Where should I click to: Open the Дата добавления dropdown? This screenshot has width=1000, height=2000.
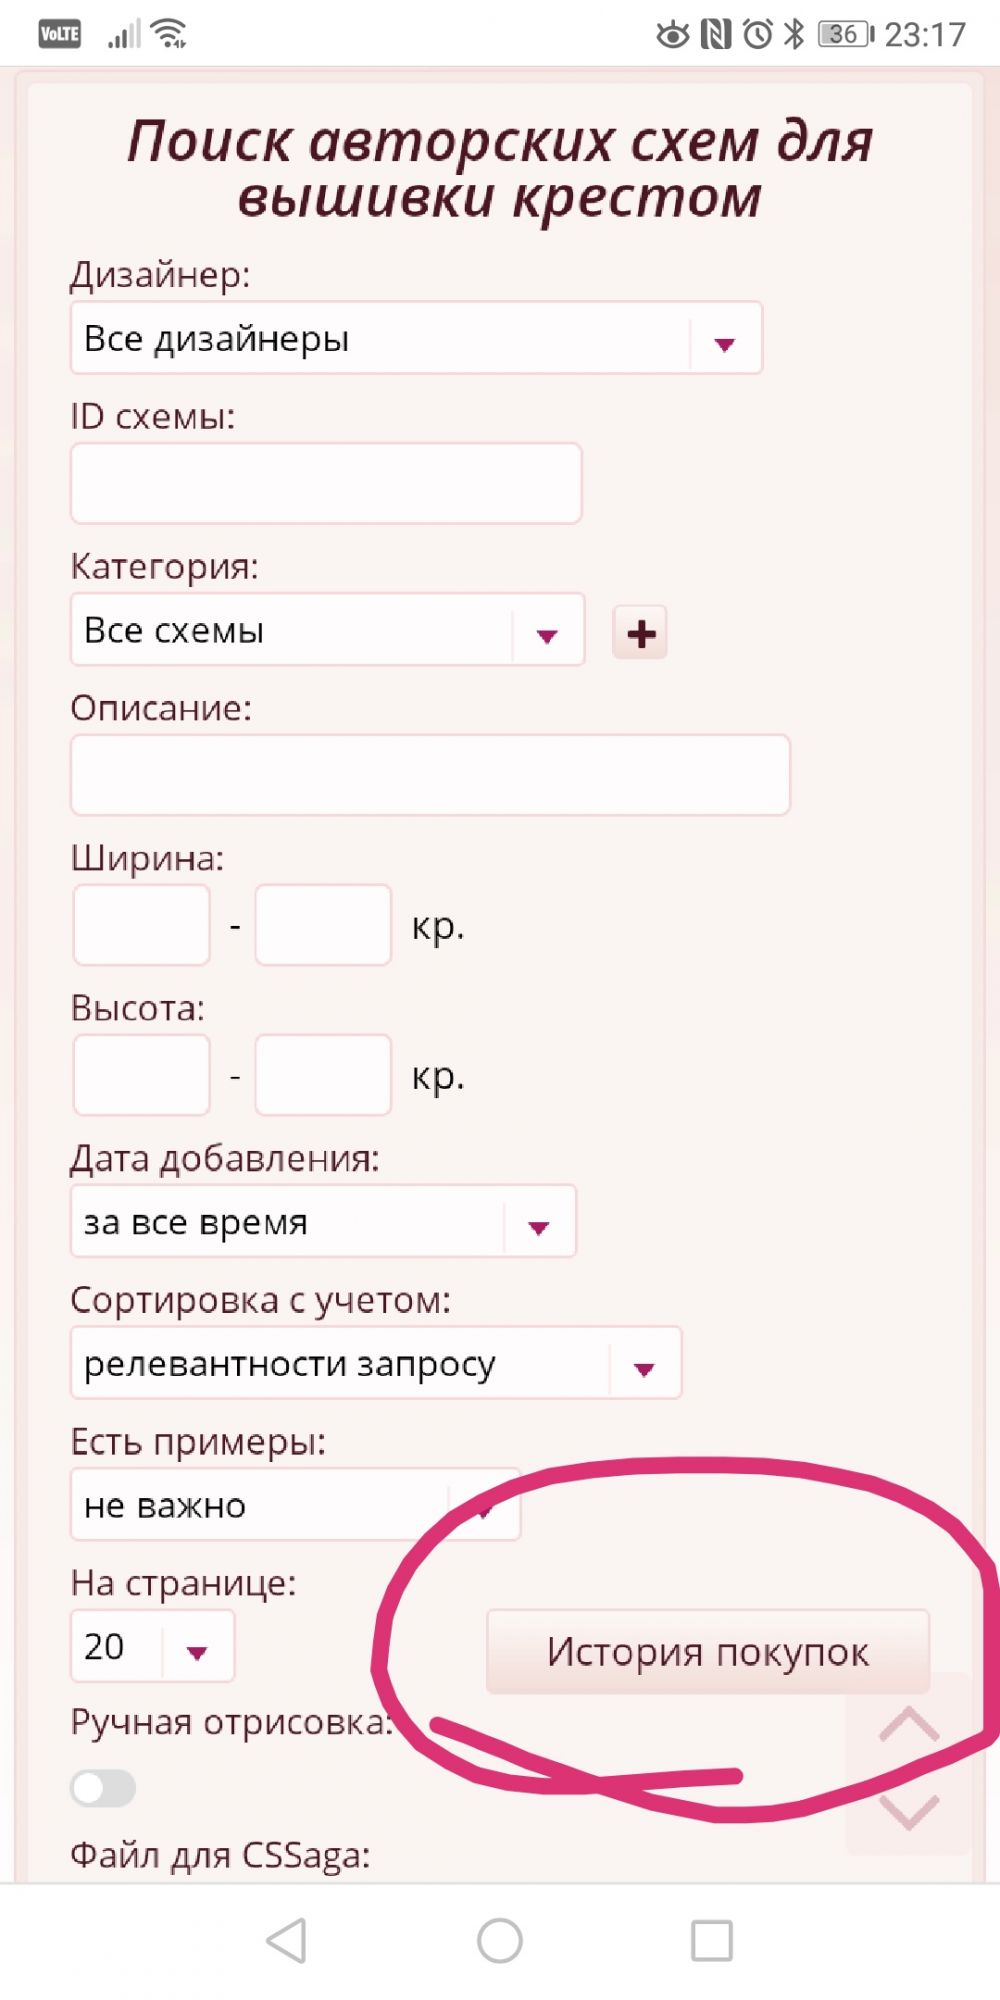click(323, 1222)
